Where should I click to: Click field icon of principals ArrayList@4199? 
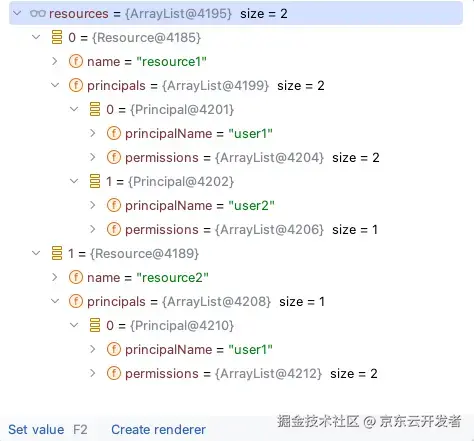(x=76, y=85)
